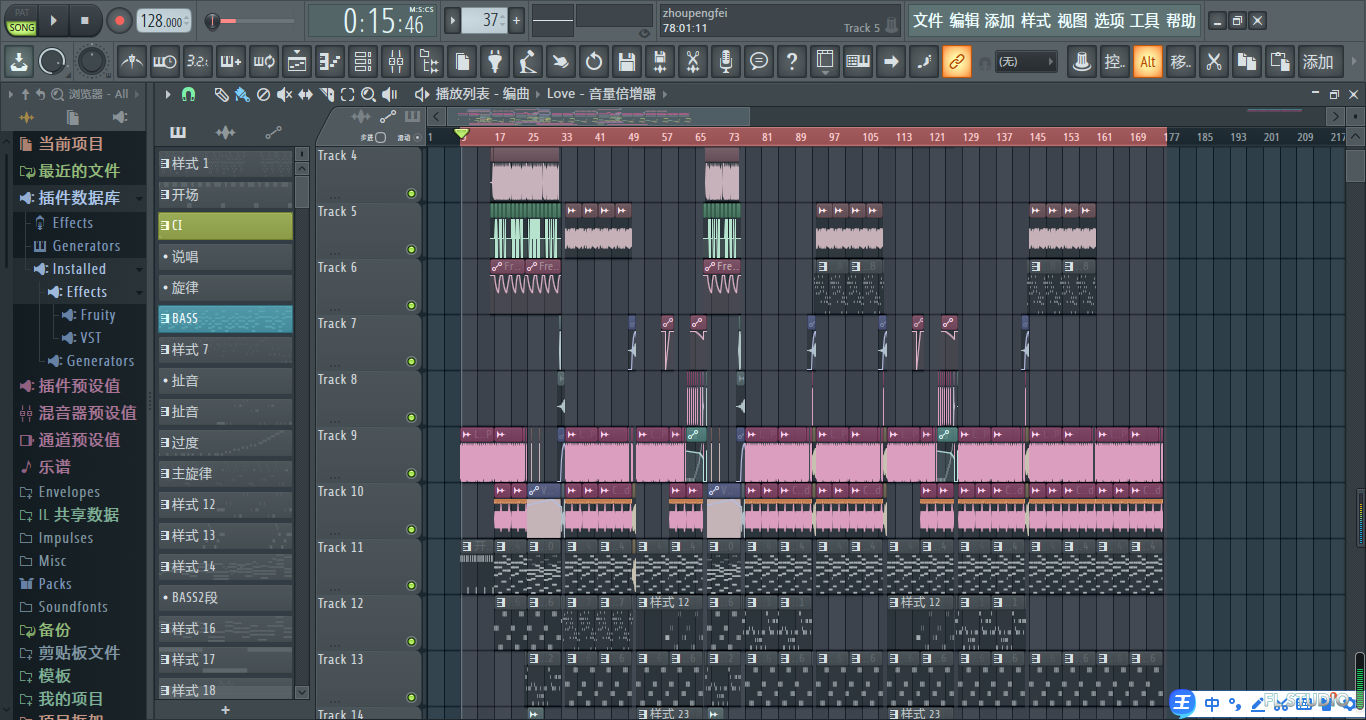
Task: Toggle the 3.2.1 countdown before recording
Action: 198,62
